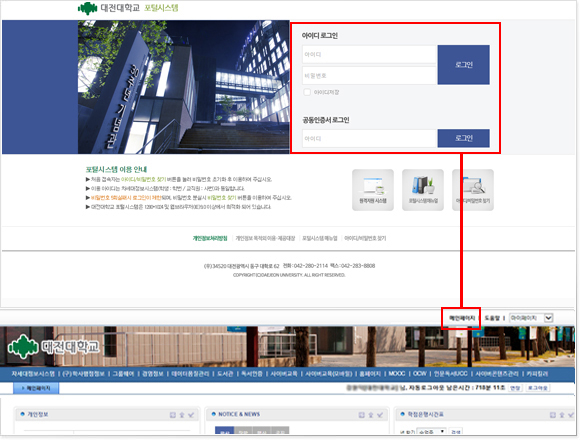Click the 비밀번호 input field

(370, 76)
